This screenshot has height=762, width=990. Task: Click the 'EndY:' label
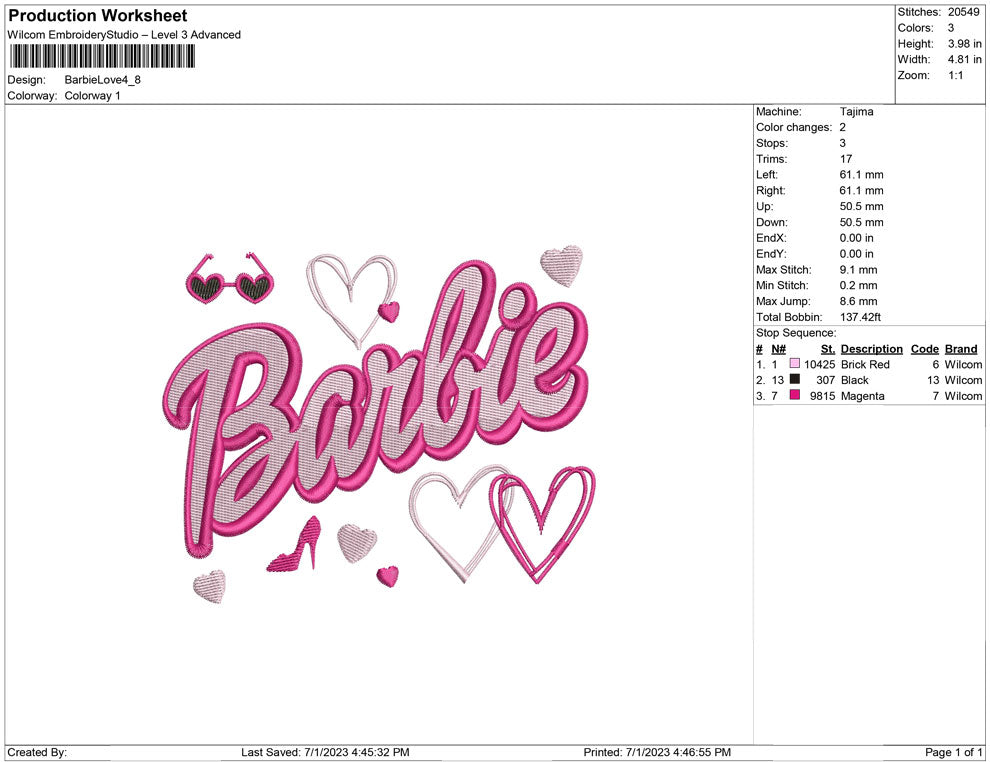tap(771, 254)
